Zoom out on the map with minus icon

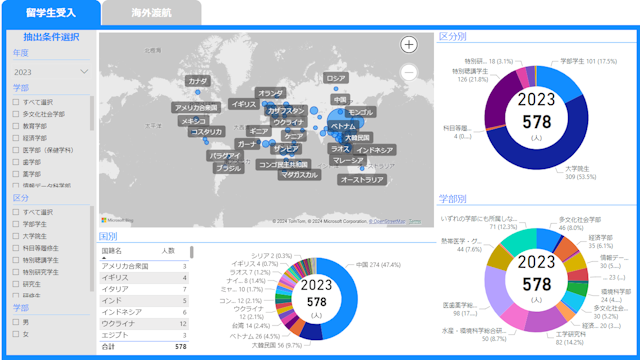409,72
